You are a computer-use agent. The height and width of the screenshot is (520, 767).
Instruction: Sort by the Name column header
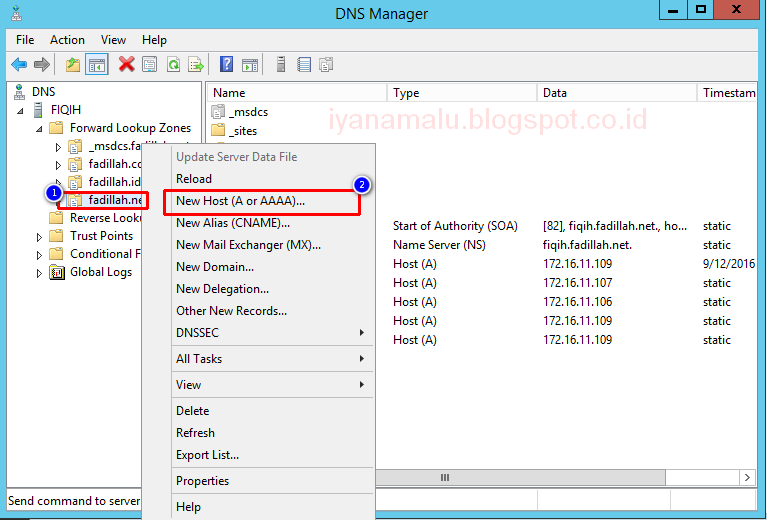point(297,92)
